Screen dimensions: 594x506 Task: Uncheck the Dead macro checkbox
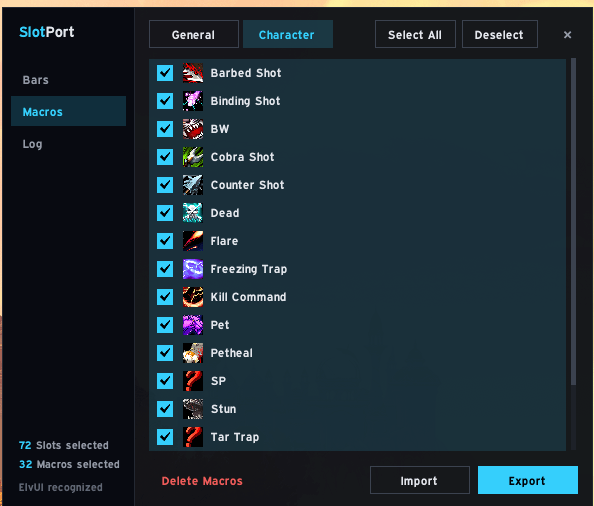pos(165,213)
